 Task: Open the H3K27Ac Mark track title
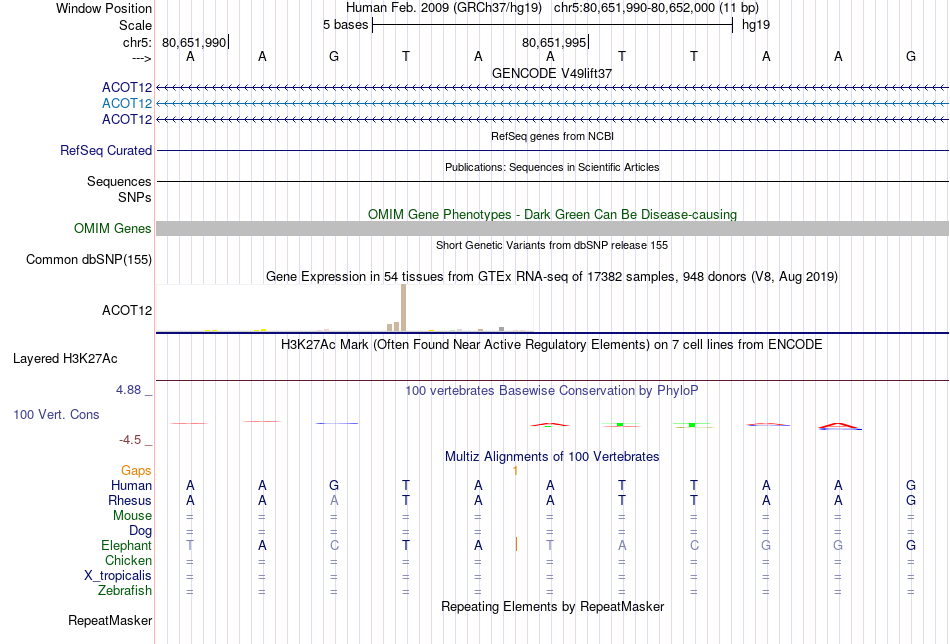552,345
